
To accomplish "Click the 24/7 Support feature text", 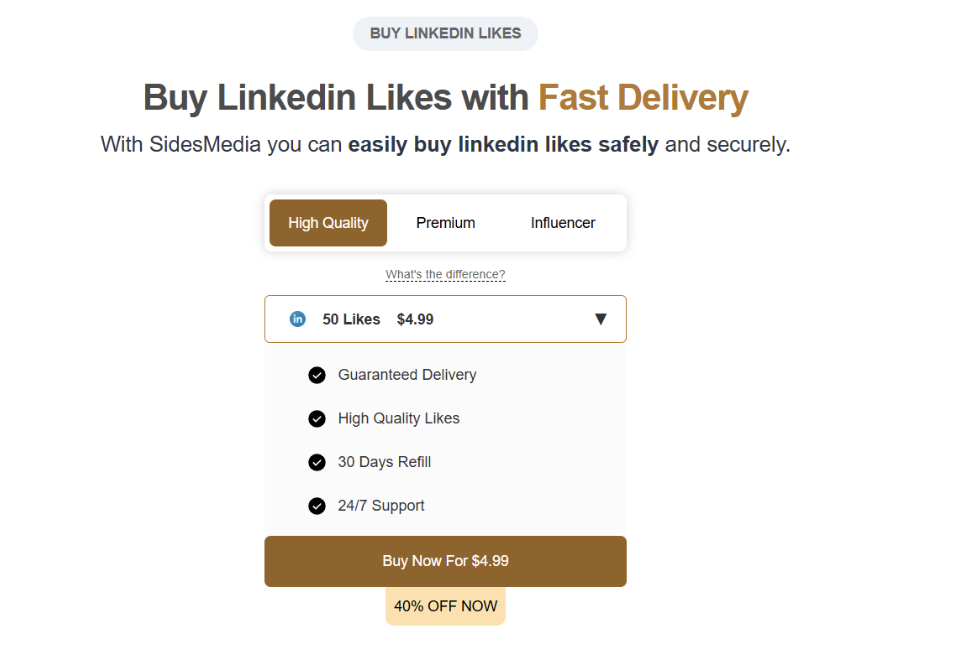I will click(x=381, y=506).
